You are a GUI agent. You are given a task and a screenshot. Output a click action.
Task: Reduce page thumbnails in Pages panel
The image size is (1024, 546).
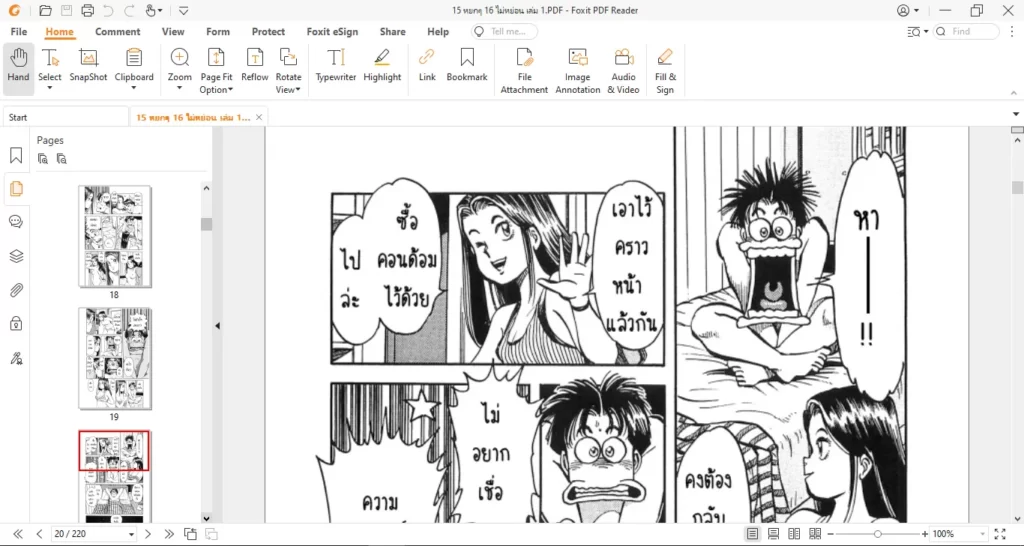pos(61,159)
